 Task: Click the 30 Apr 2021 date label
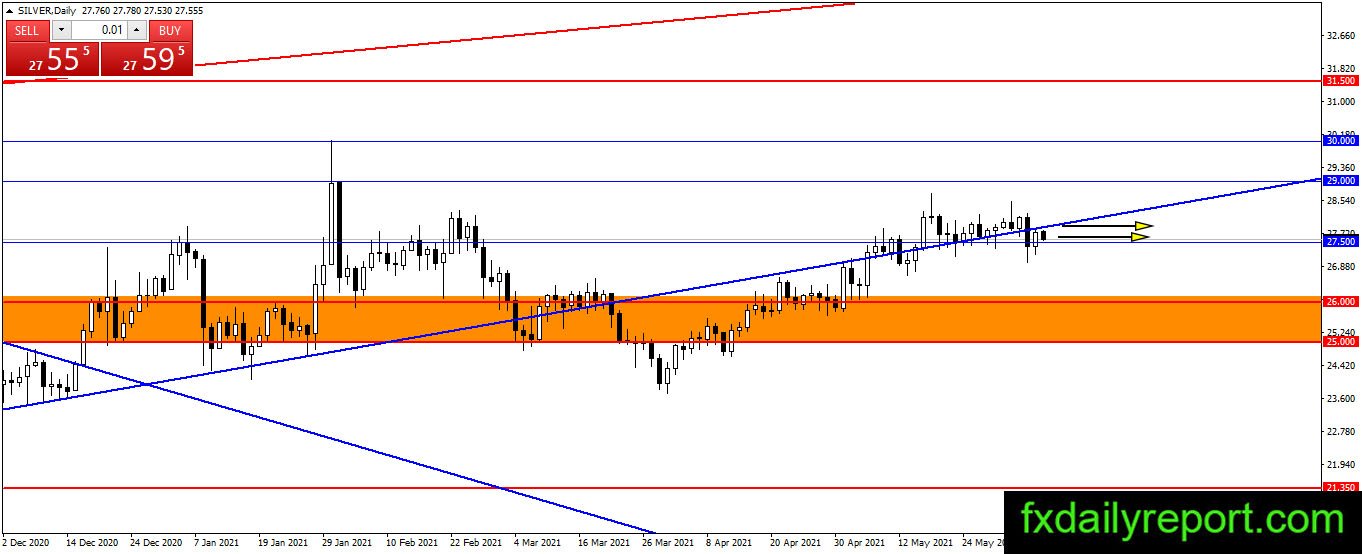click(859, 543)
